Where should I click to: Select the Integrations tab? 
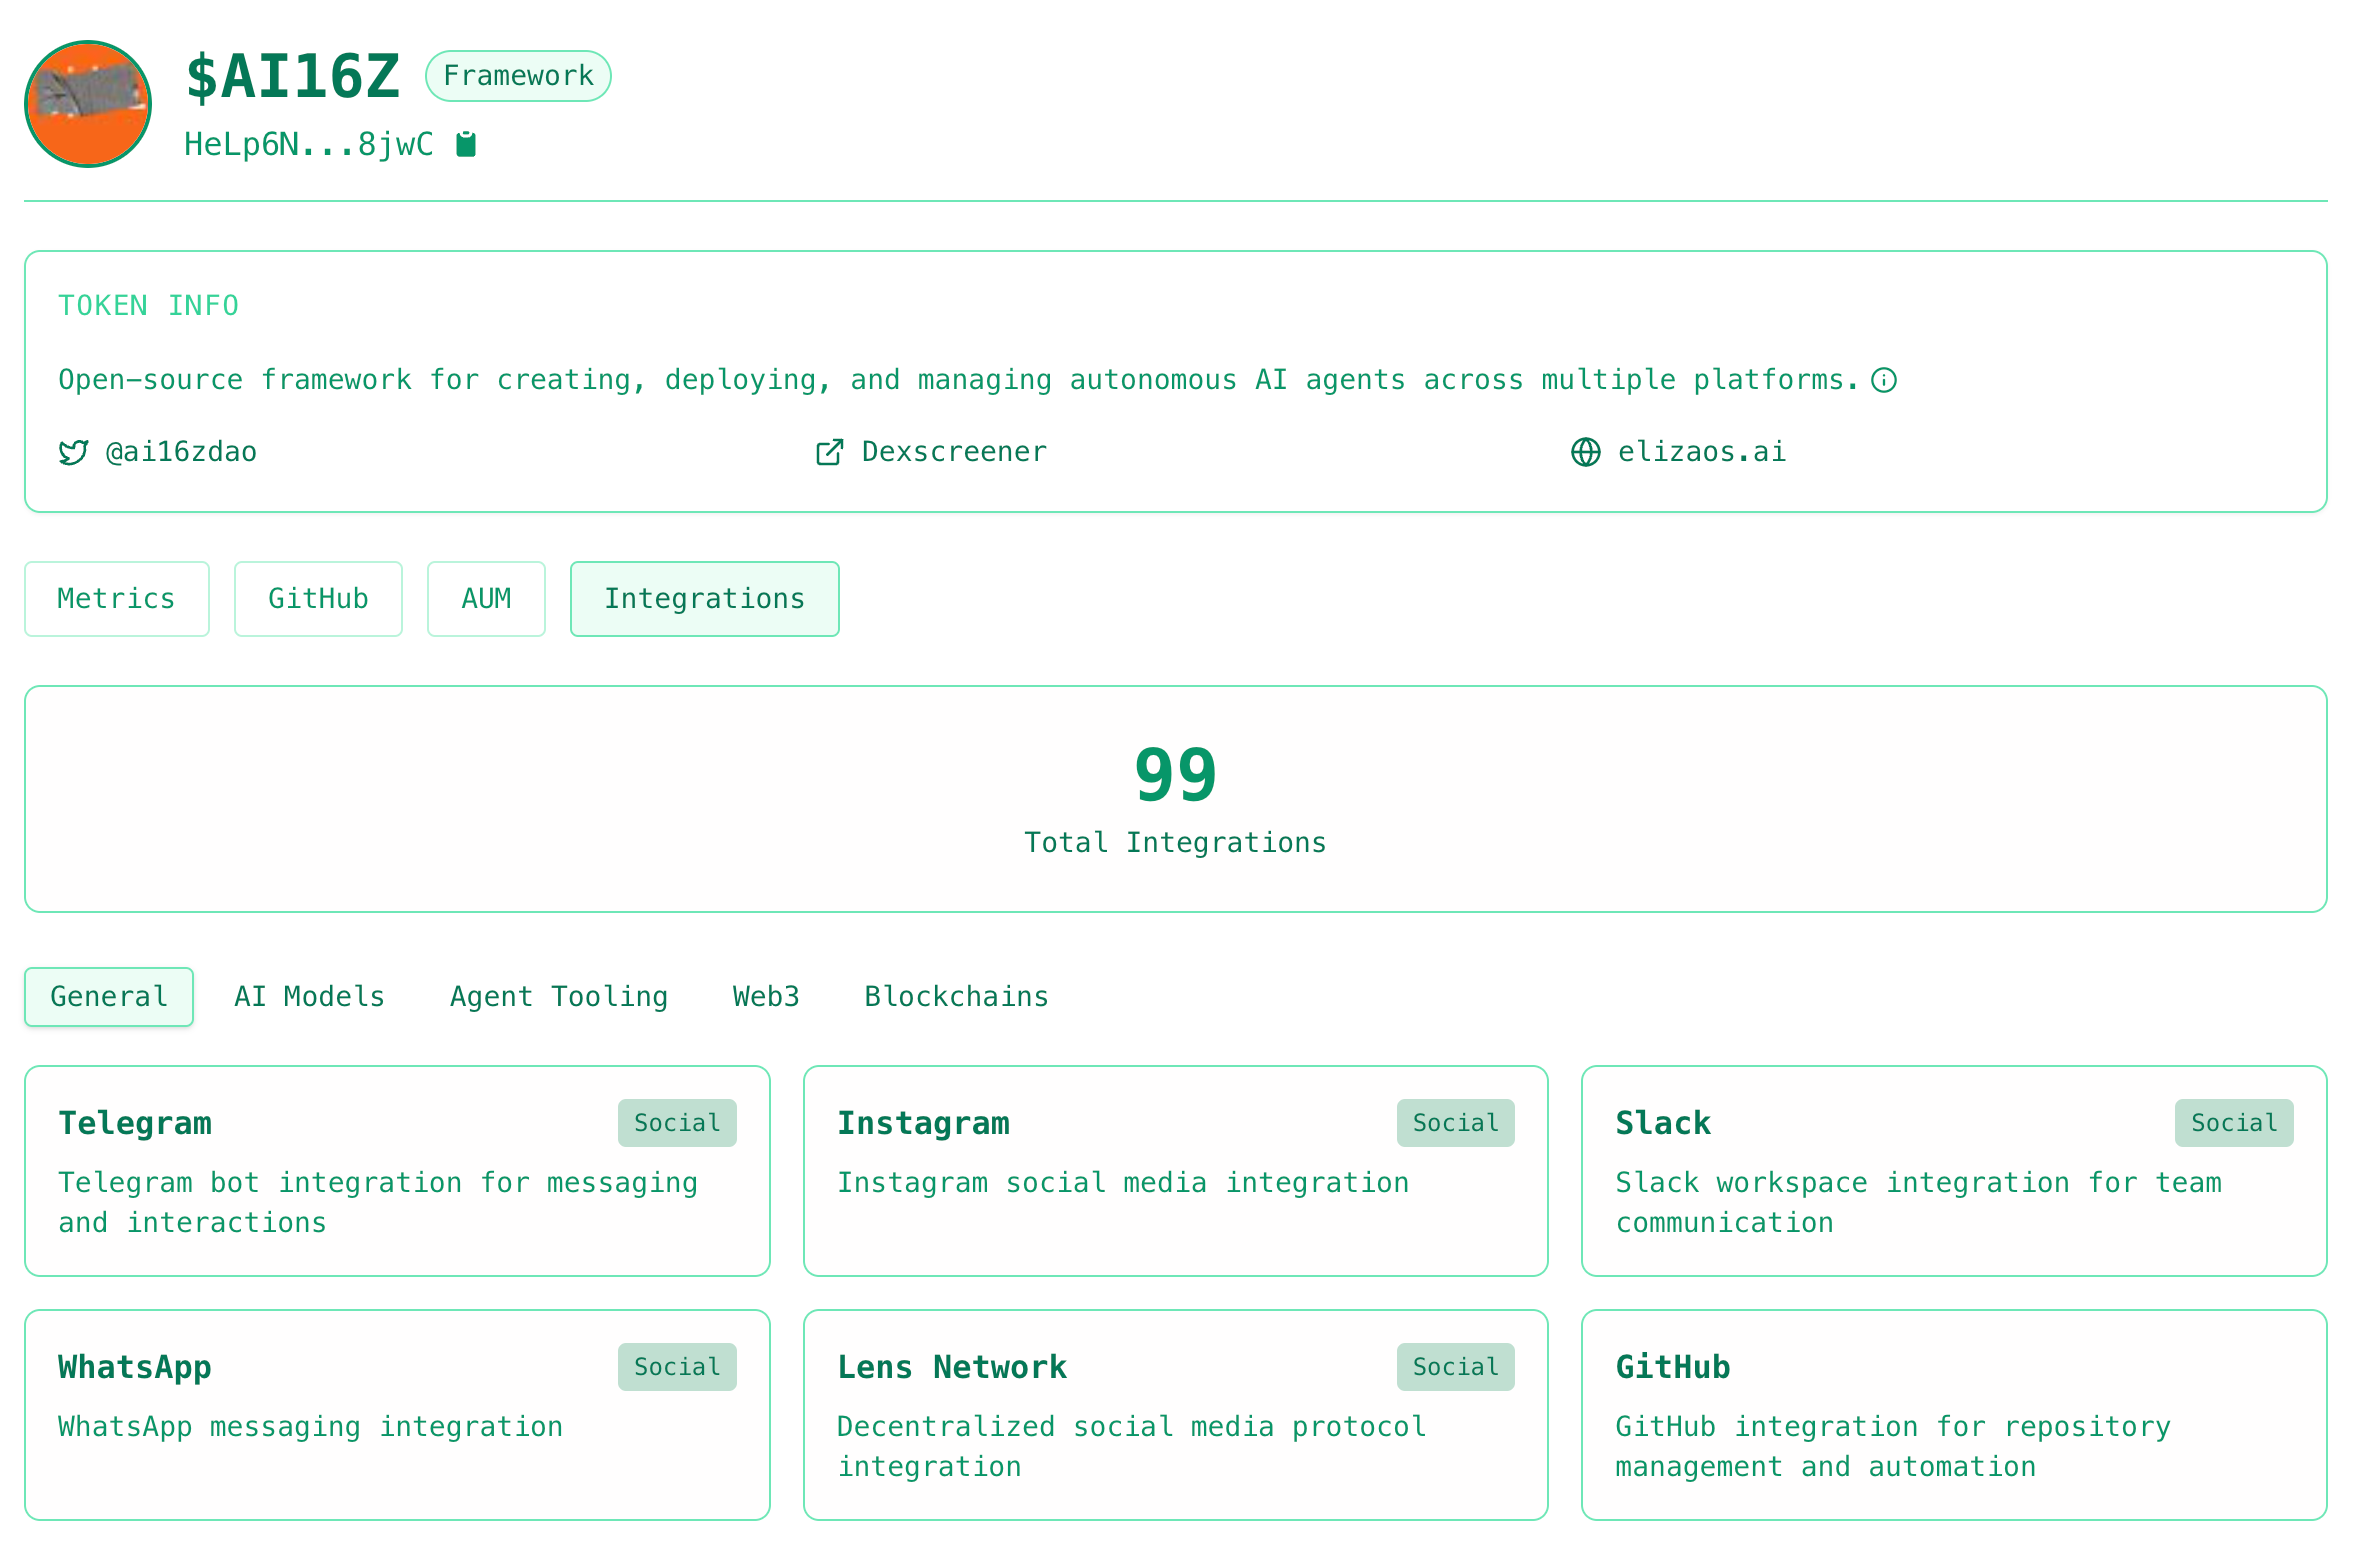point(705,599)
